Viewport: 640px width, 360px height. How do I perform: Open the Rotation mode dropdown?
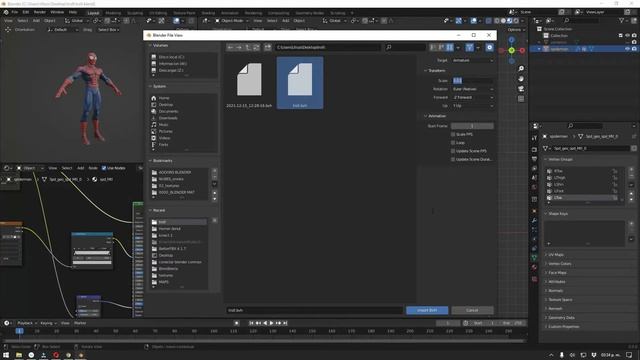pos(473,89)
